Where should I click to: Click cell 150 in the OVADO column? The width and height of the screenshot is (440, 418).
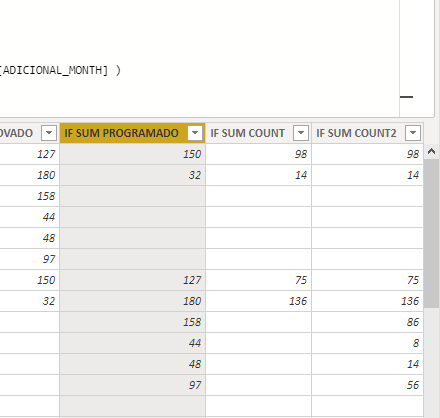click(x=30, y=280)
